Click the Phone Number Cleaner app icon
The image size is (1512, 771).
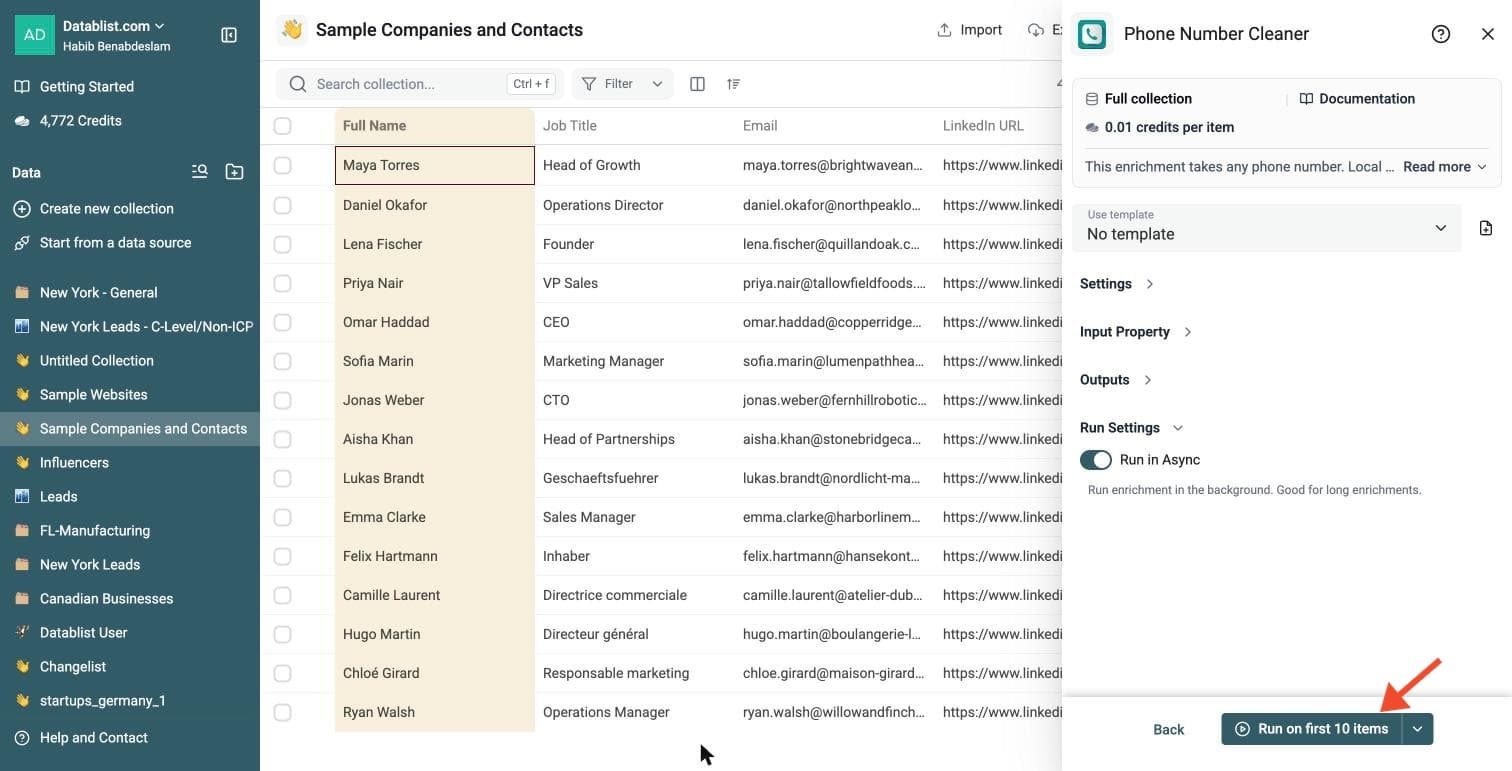click(1091, 34)
